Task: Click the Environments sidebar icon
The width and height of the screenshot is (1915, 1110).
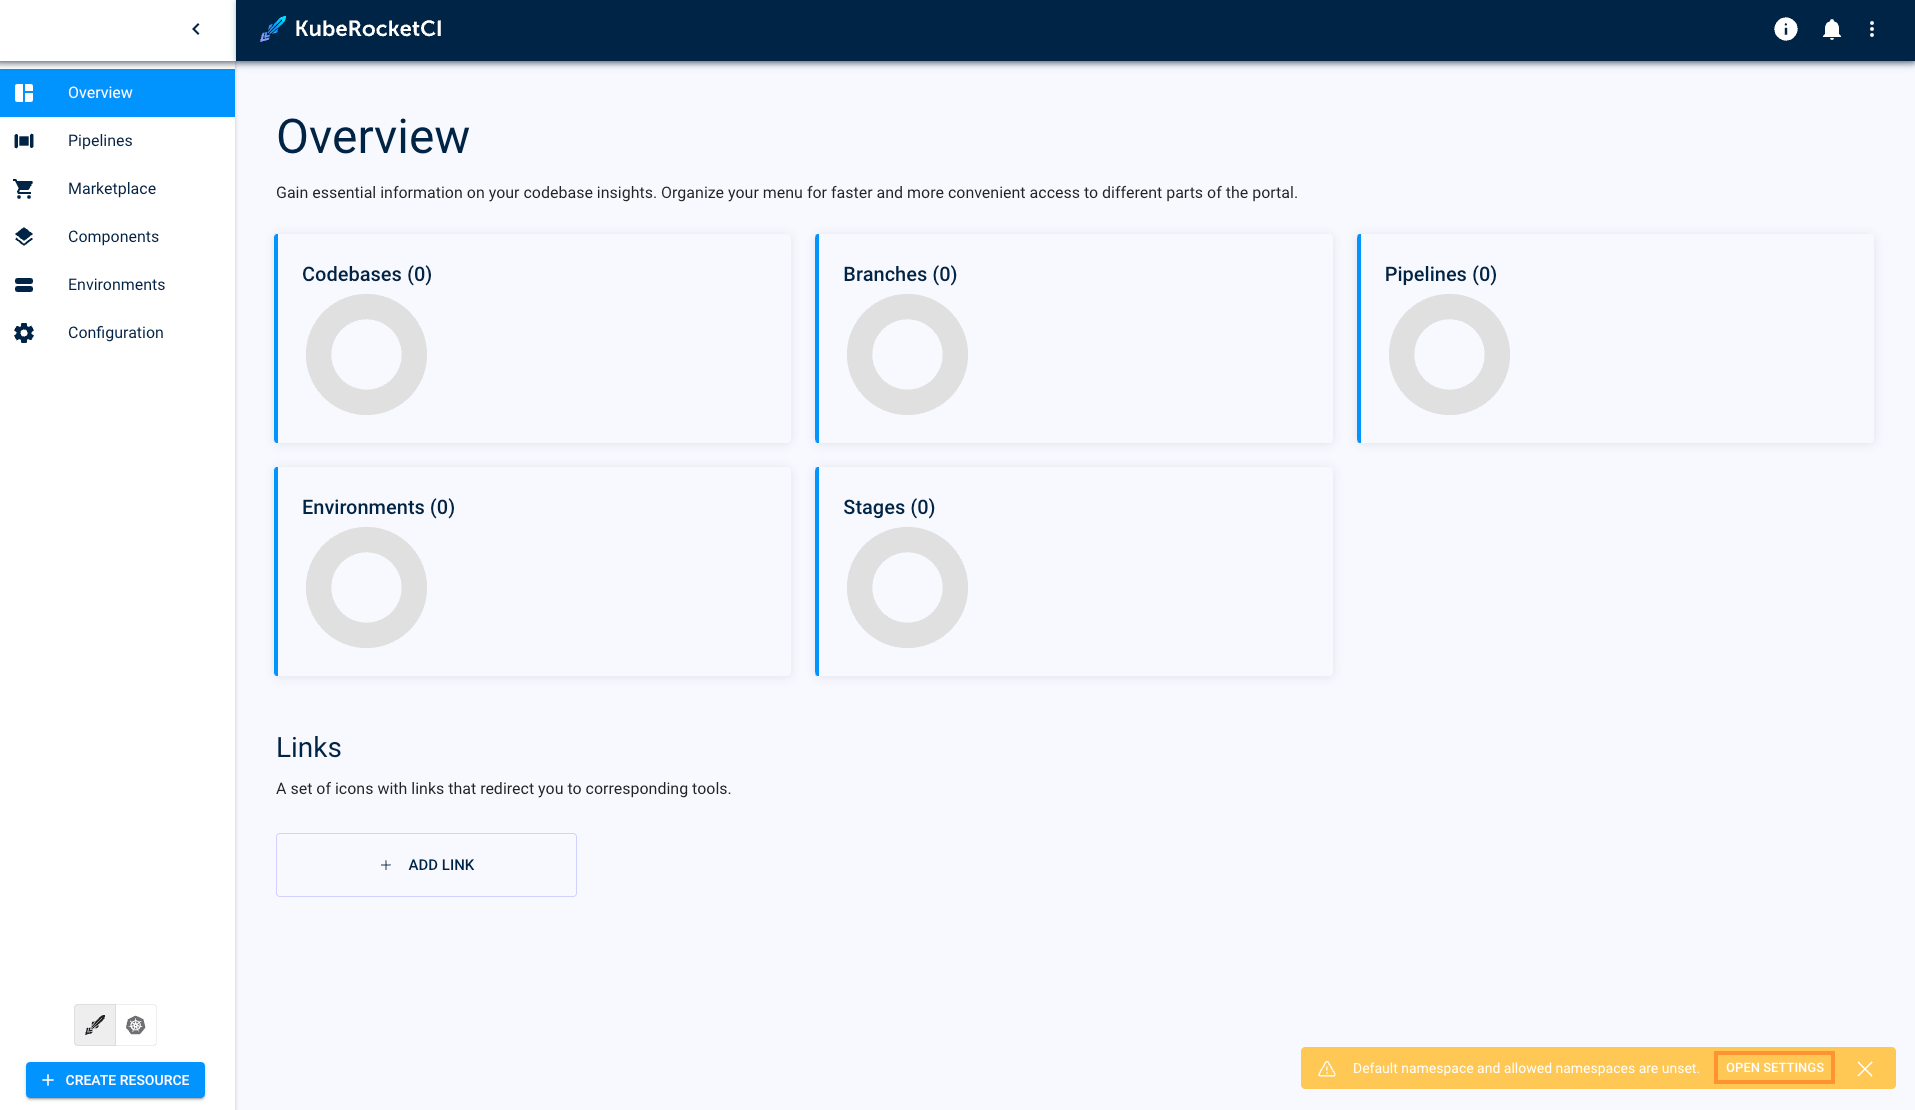Action: tap(24, 285)
